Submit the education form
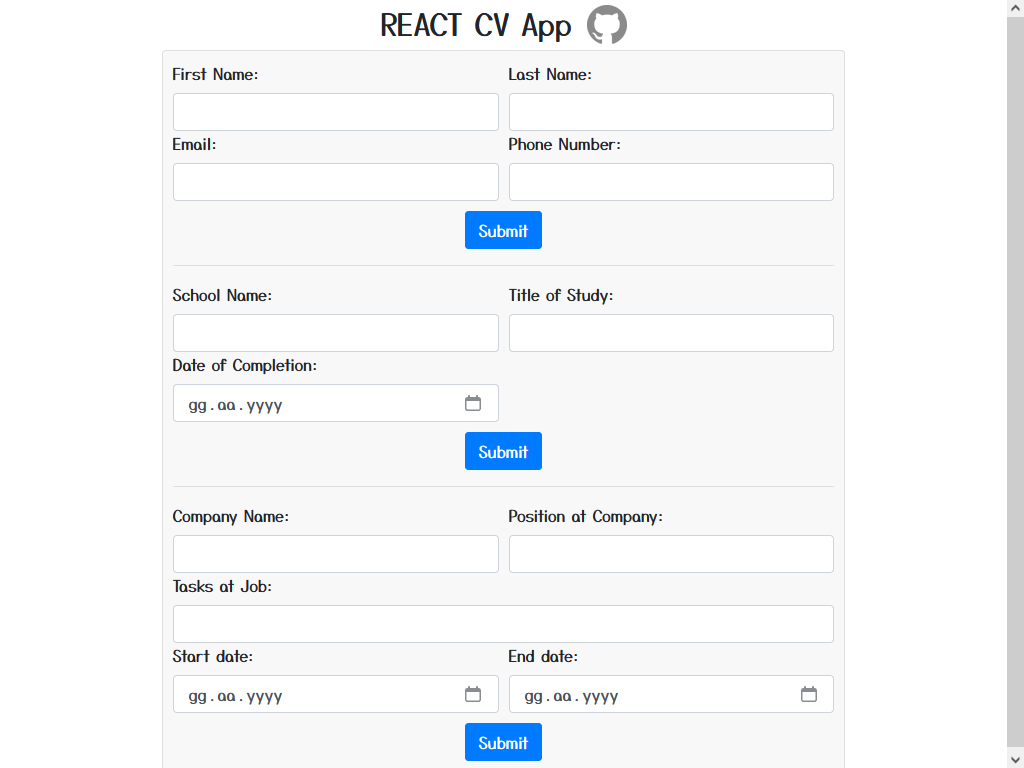The height and width of the screenshot is (768, 1024). 503,451
